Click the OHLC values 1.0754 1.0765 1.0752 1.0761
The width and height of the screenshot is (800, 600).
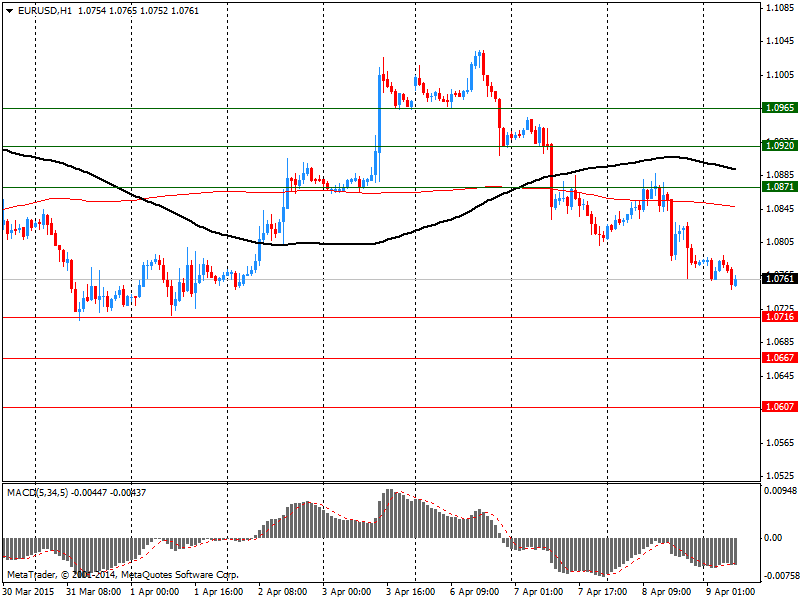[138, 11]
